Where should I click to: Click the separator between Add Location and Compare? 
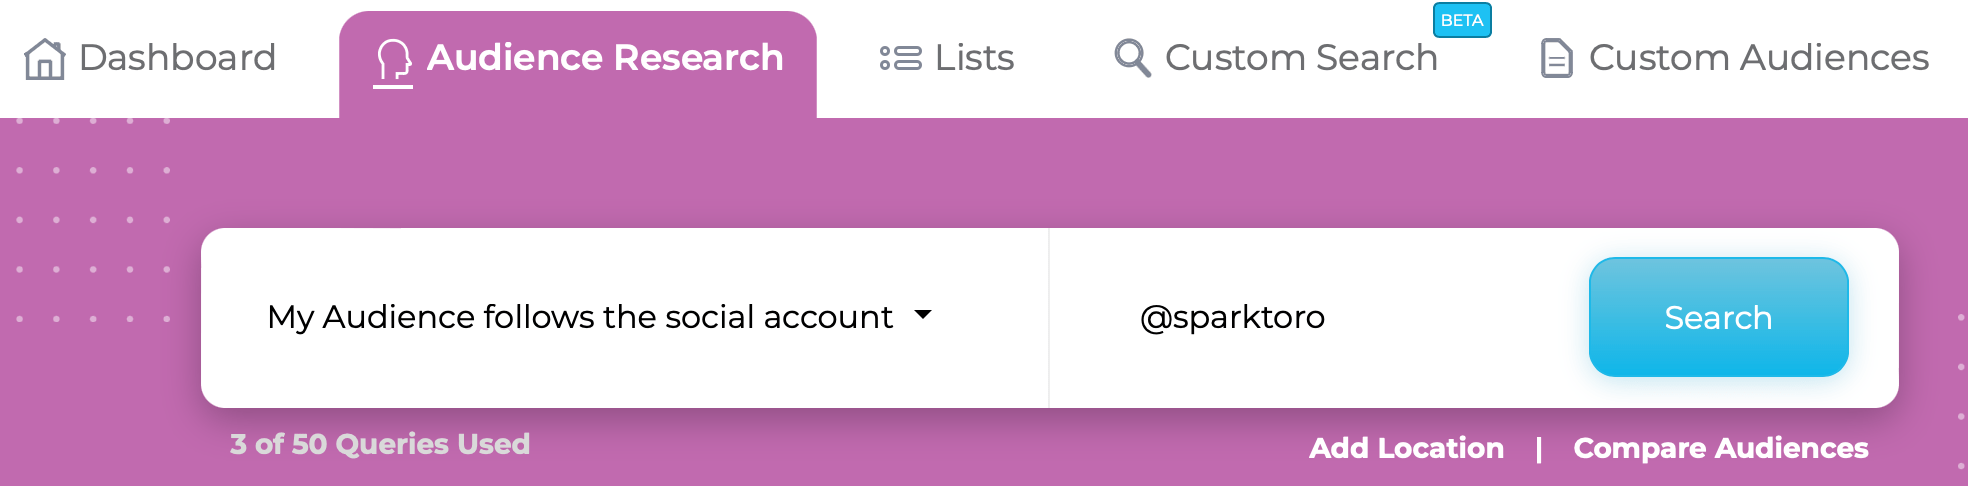1538,449
